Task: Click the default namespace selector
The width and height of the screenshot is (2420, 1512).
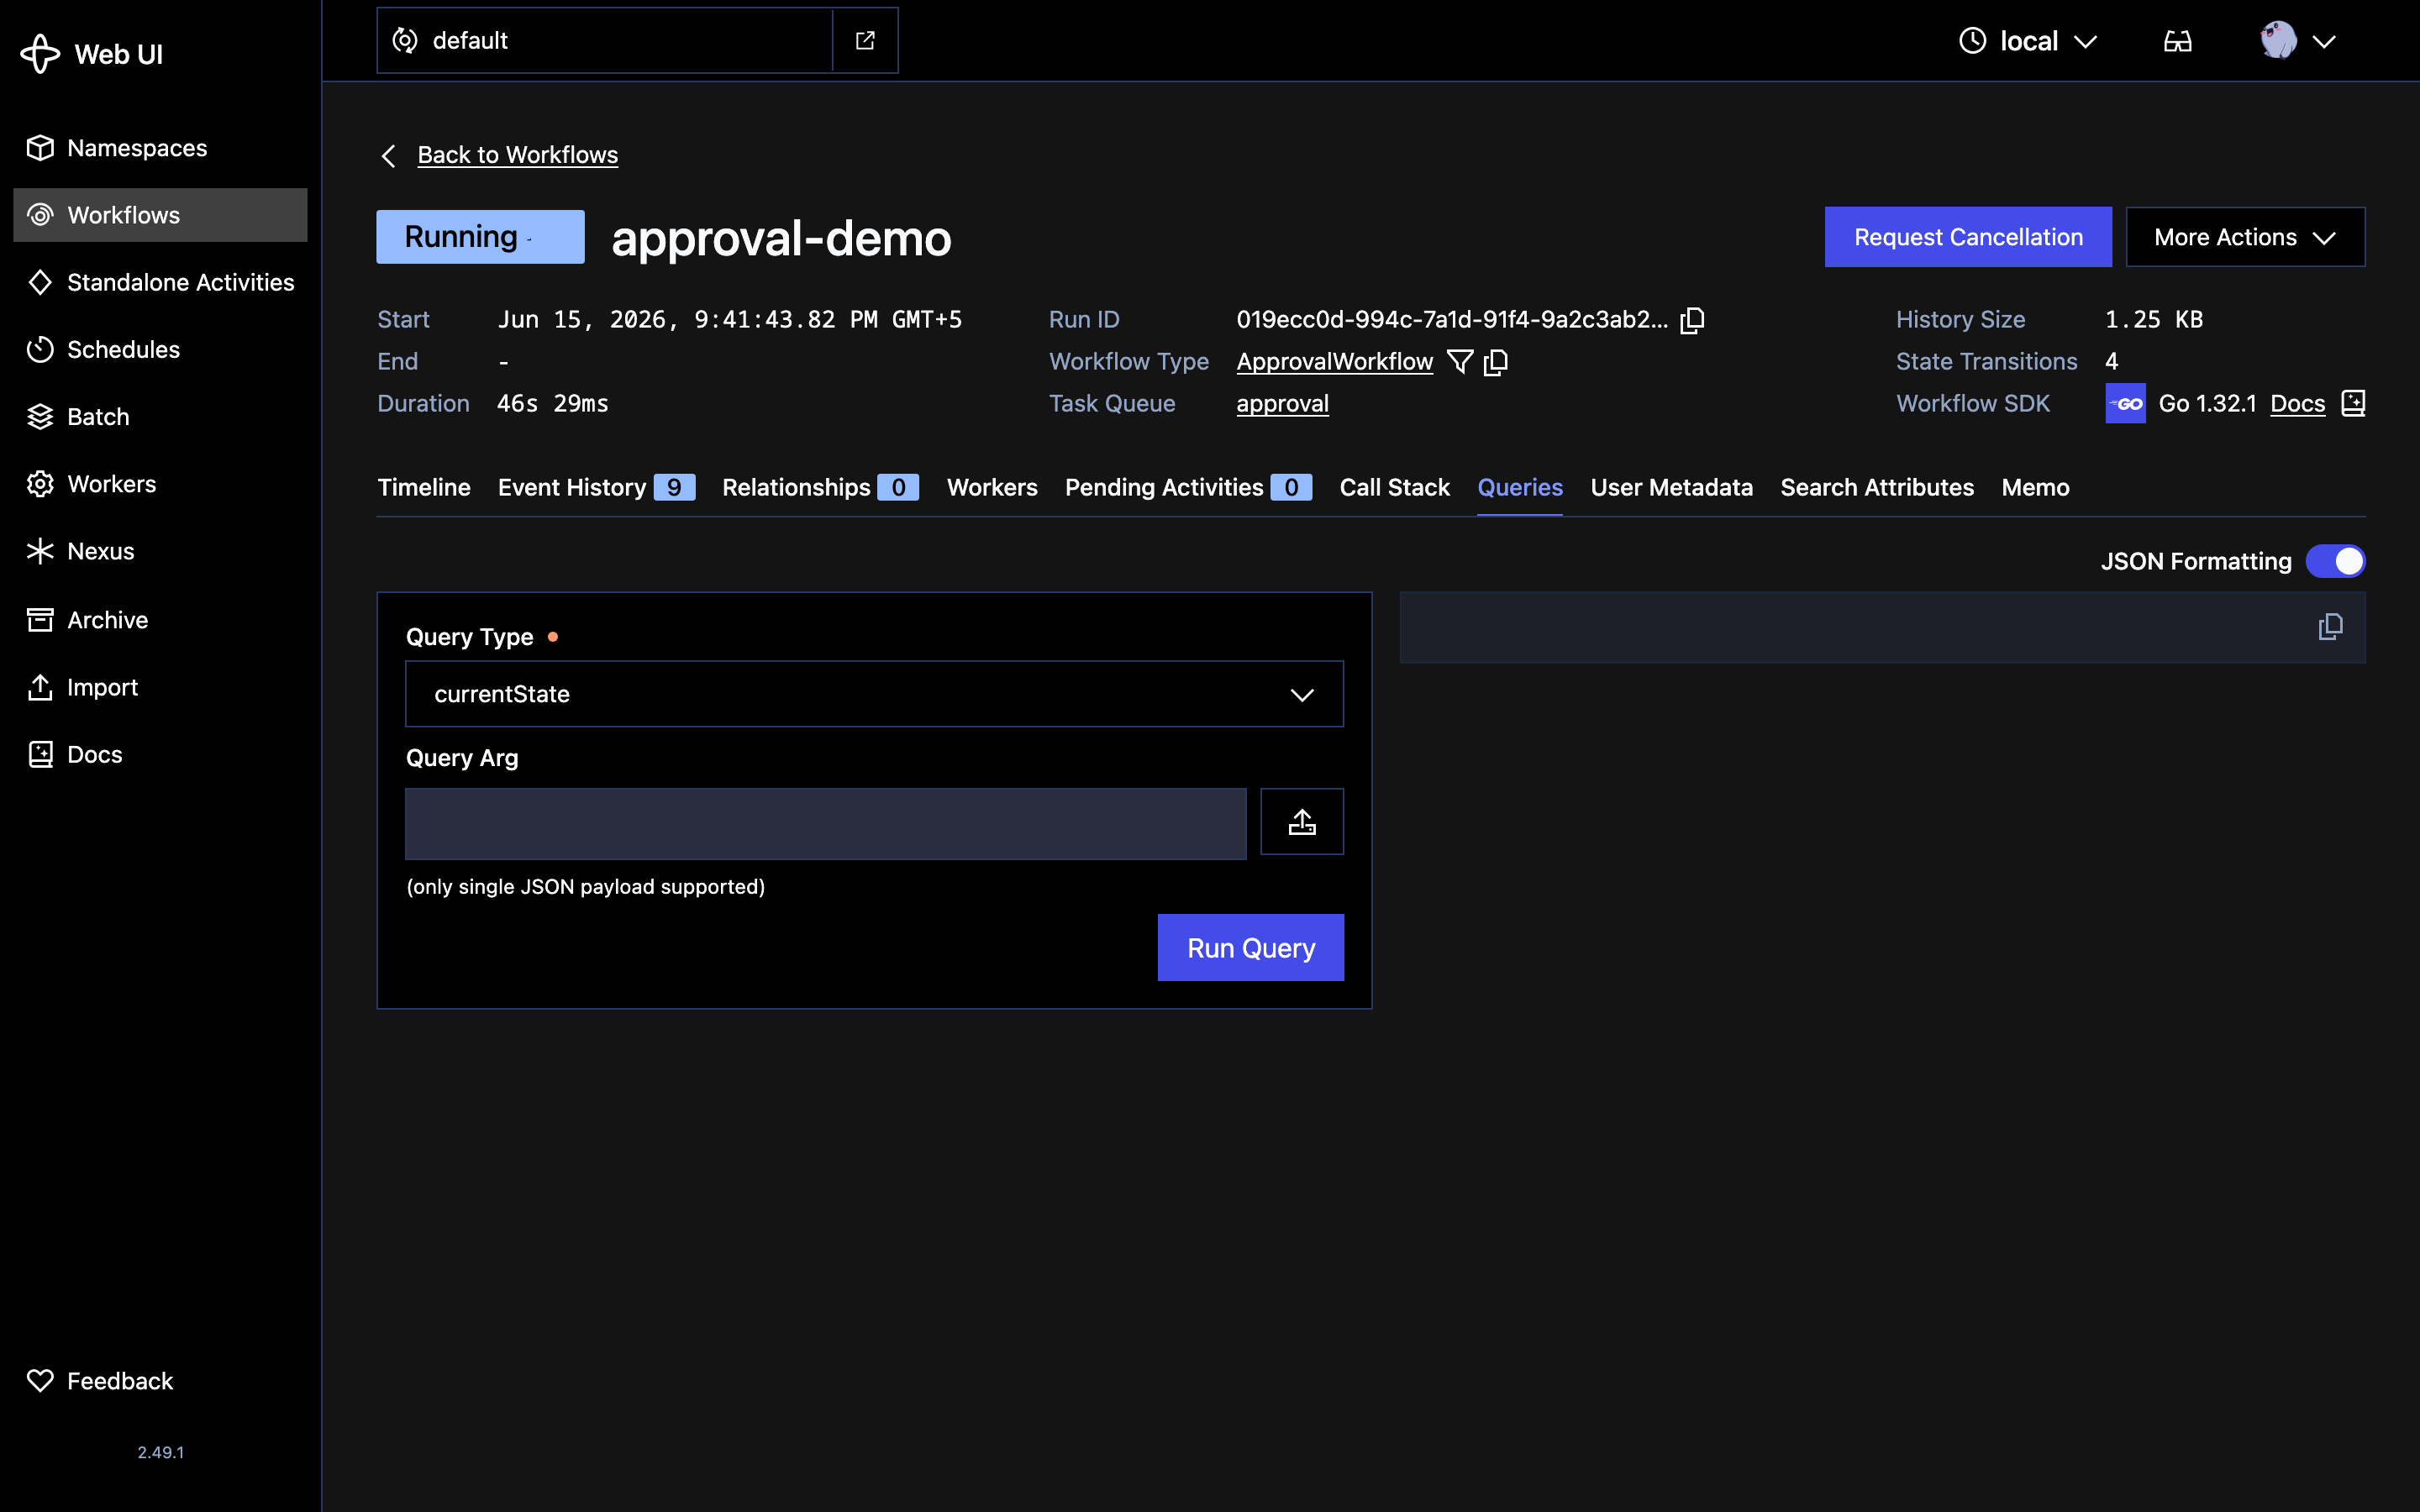Action: click(605, 40)
